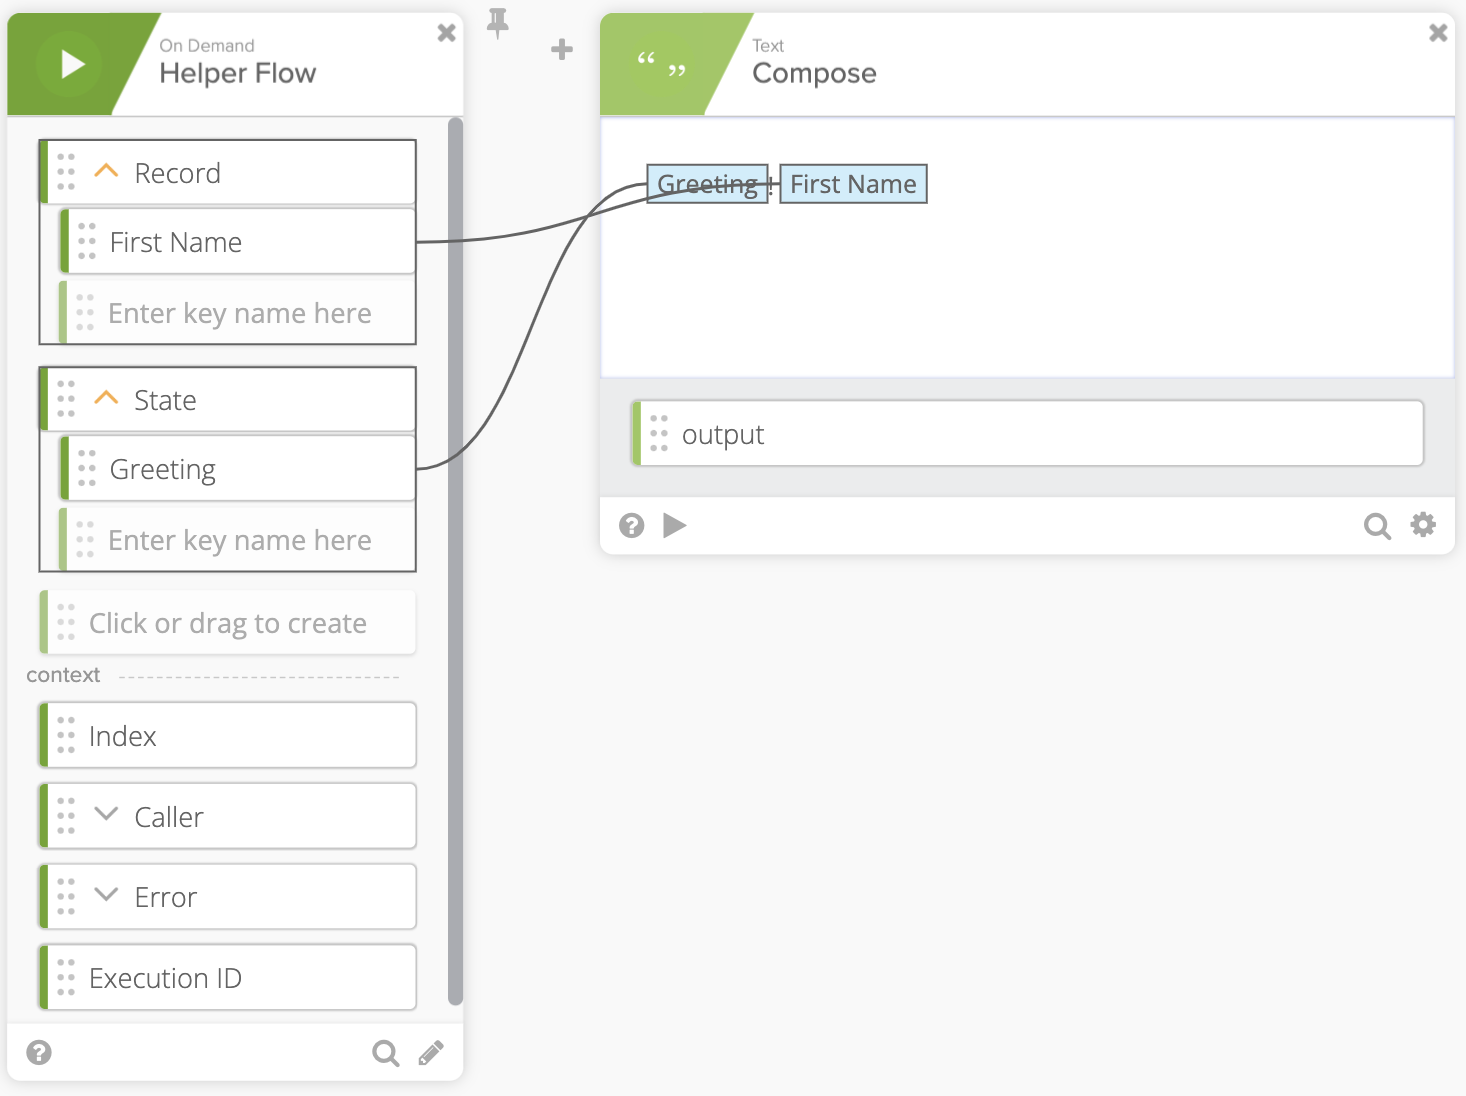Collapse the State group
Image resolution: width=1466 pixels, height=1096 pixels.
coord(106,399)
